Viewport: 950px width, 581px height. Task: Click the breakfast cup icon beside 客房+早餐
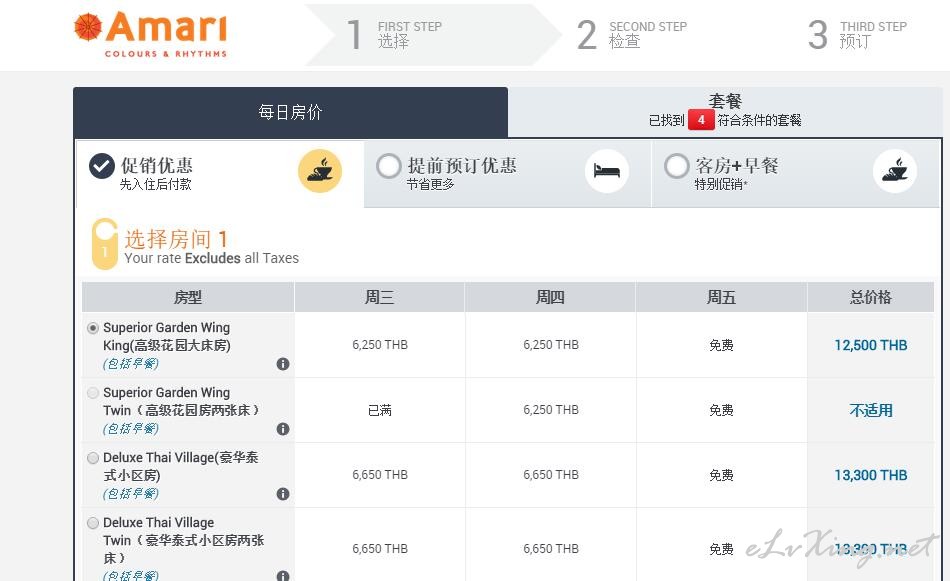pos(895,171)
